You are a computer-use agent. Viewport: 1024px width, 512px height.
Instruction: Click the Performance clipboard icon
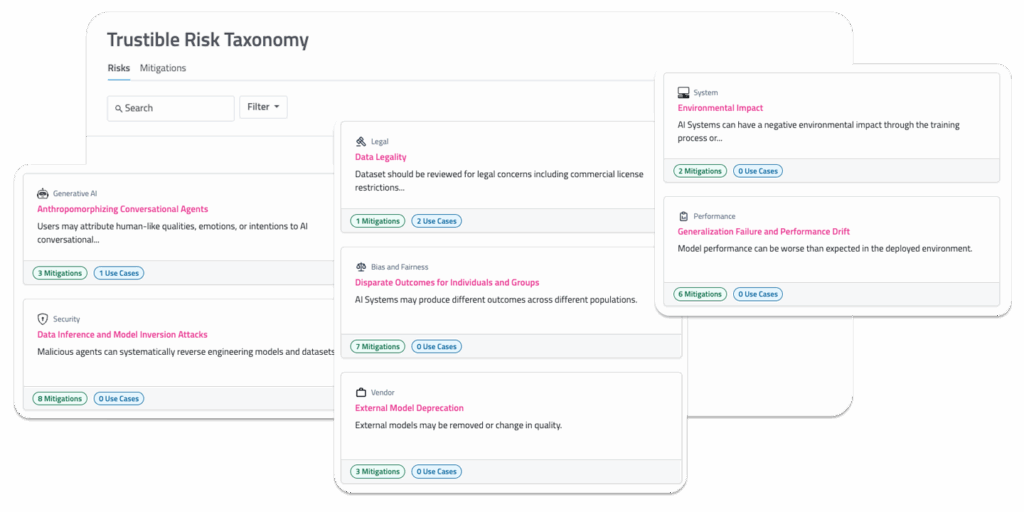click(x=683, y=216)
